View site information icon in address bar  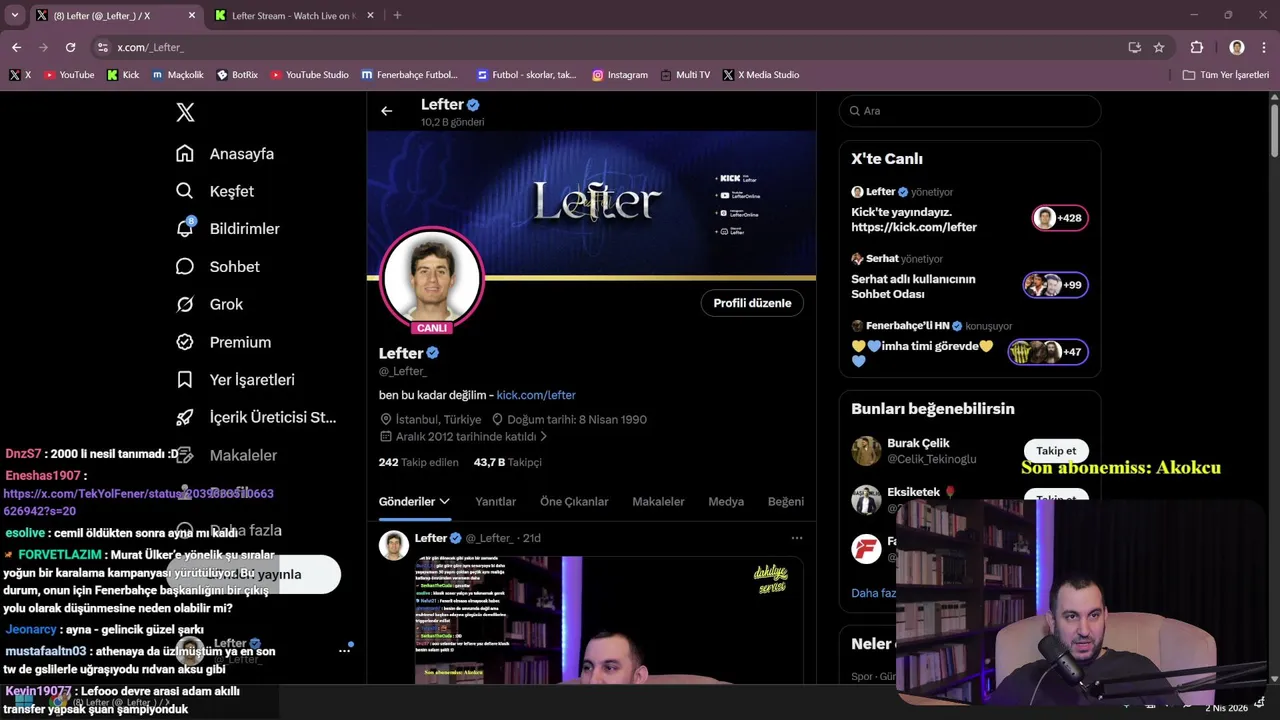tap(102, 47)
